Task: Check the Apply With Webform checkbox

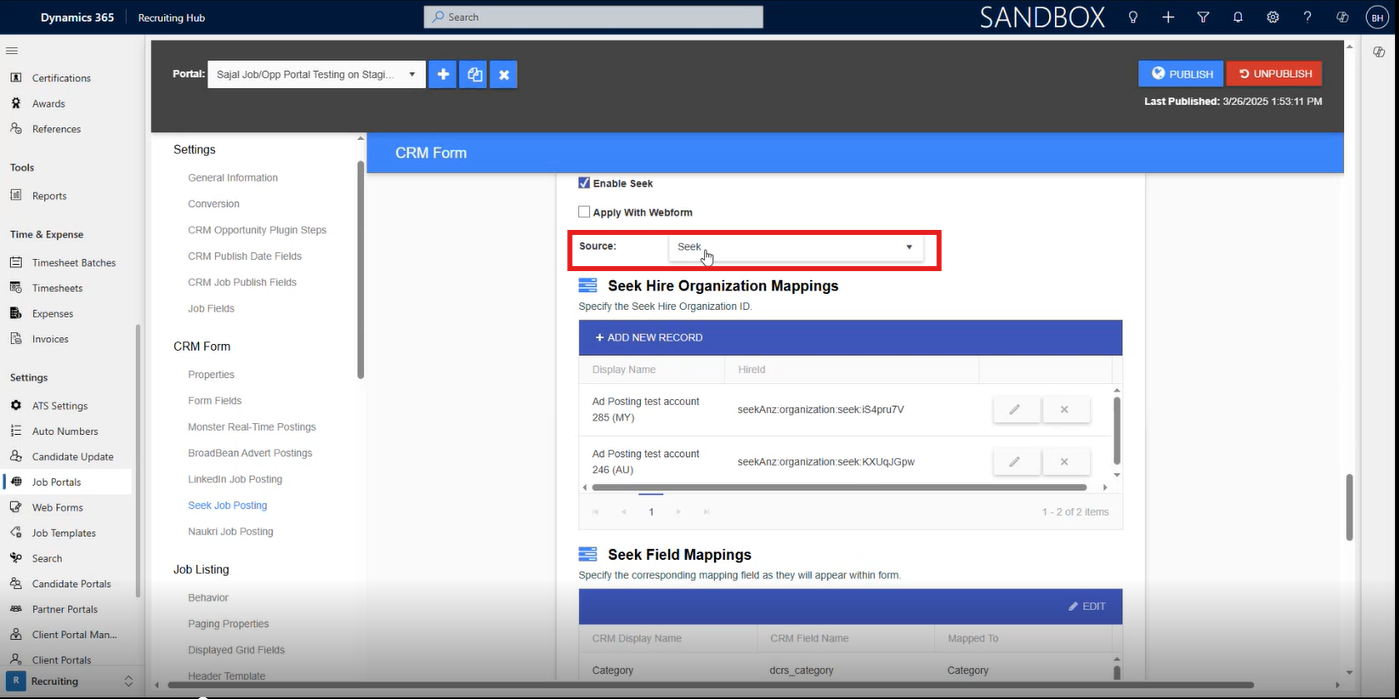Action: pyautogui.click(x=584, y=212)
